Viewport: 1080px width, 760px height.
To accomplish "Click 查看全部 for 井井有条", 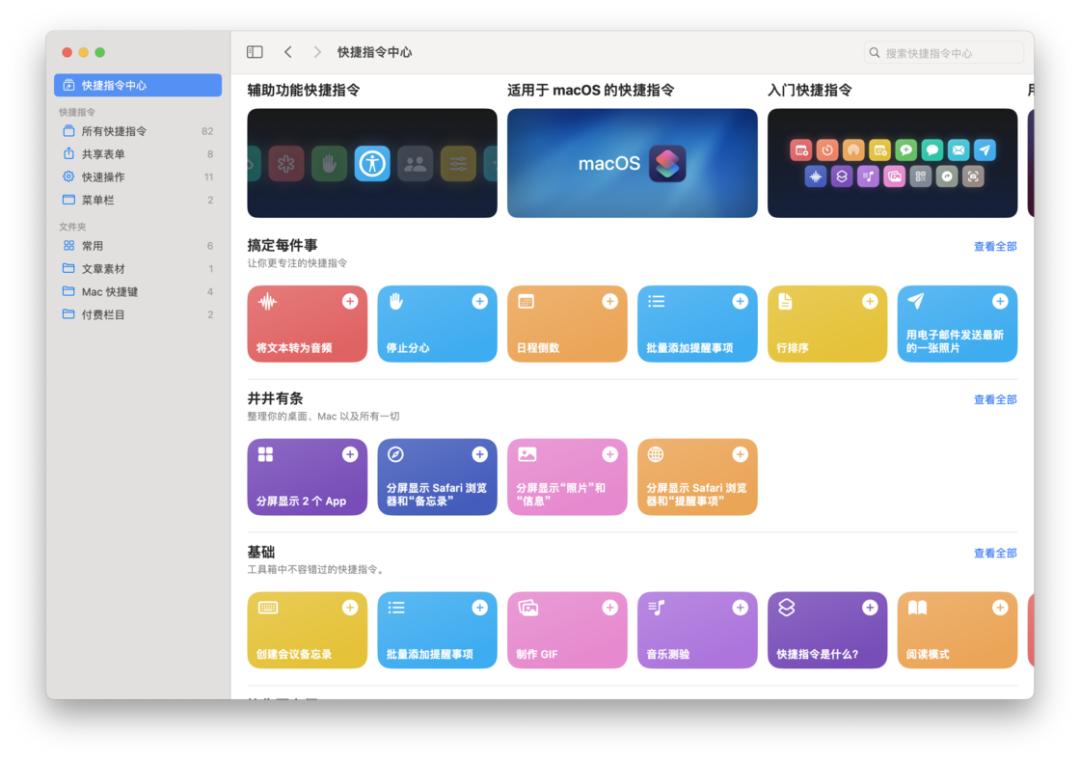I will coord(995,400).
